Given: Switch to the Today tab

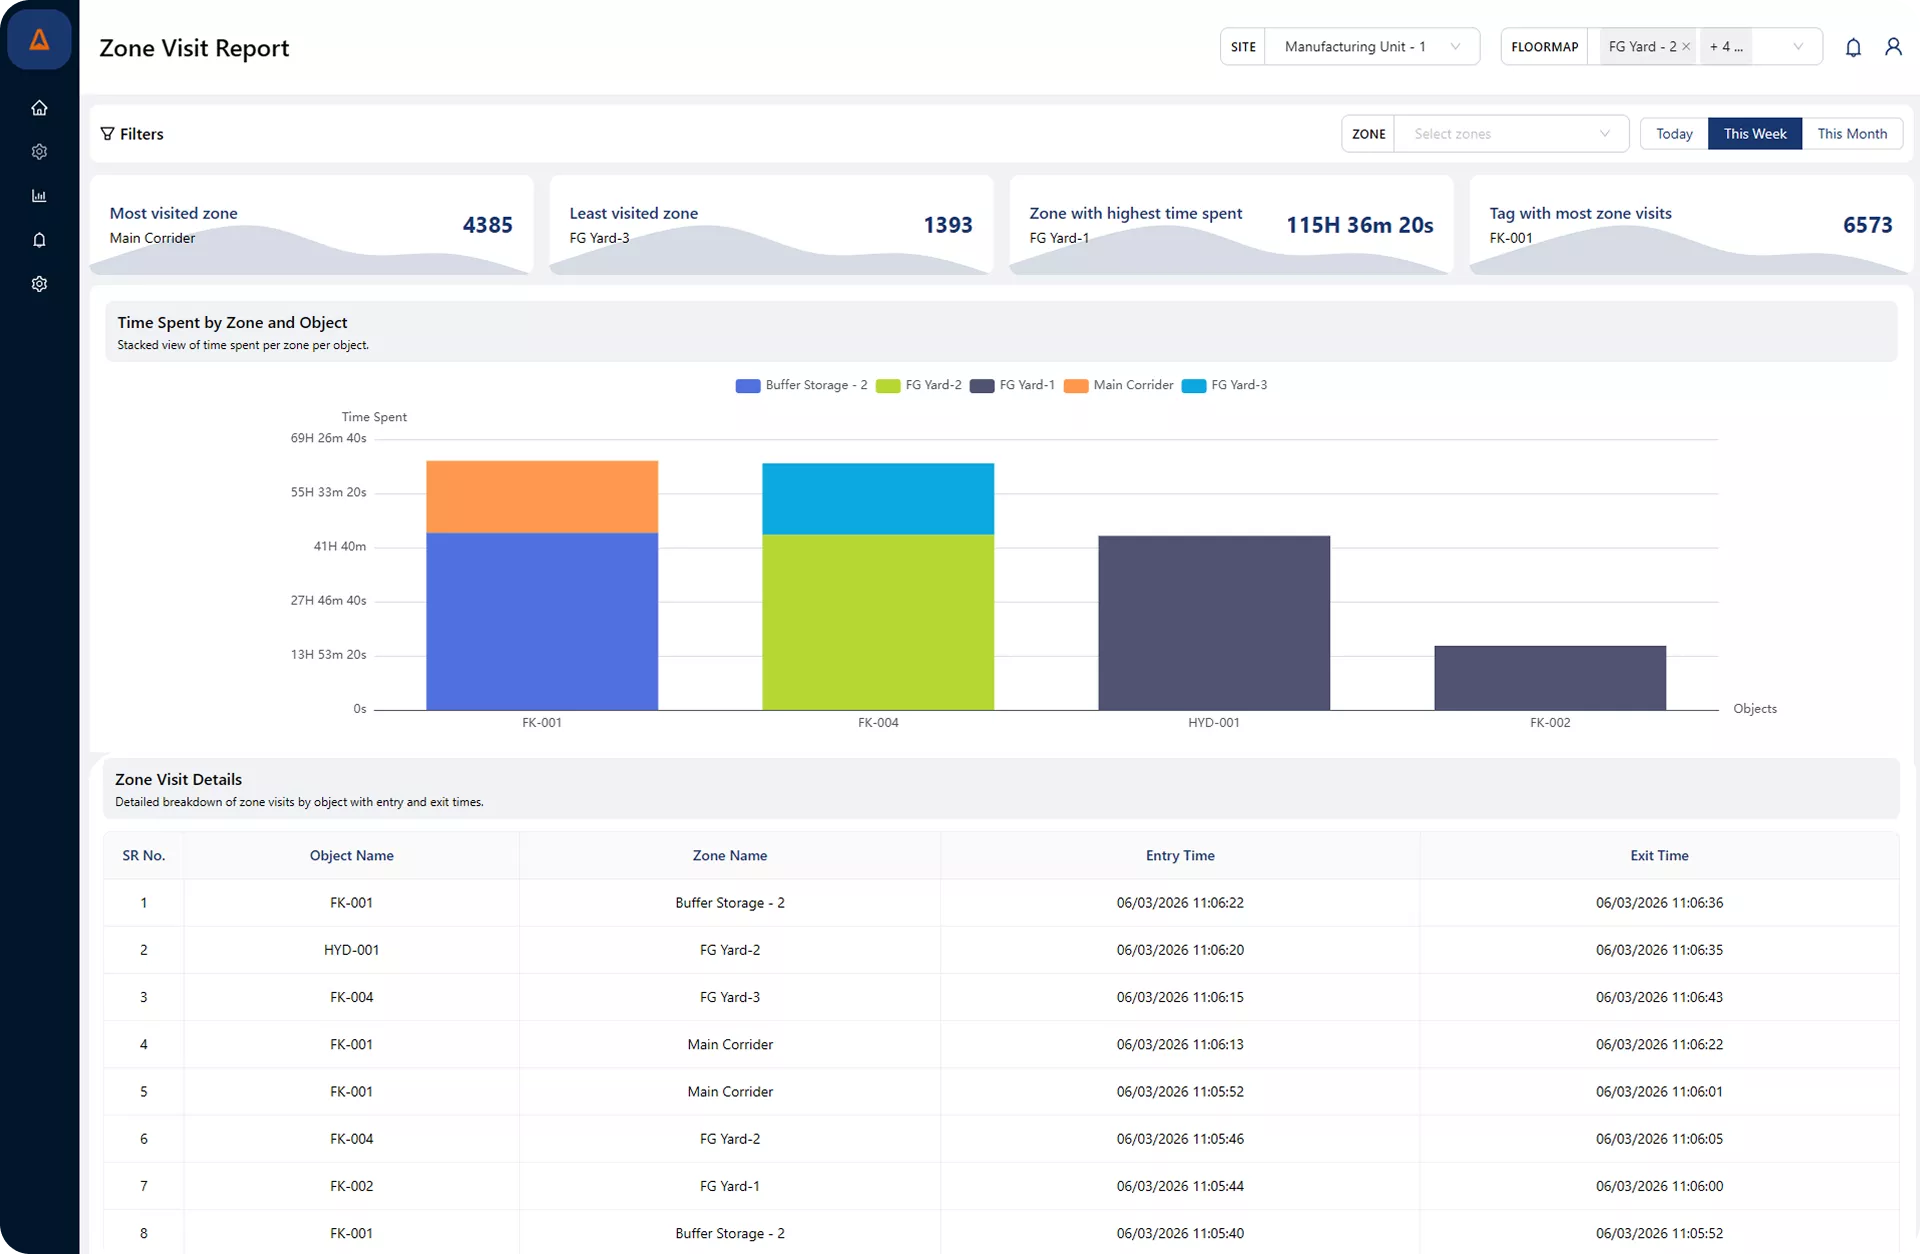Looking at the screenshot, I should pos(1674,134).
